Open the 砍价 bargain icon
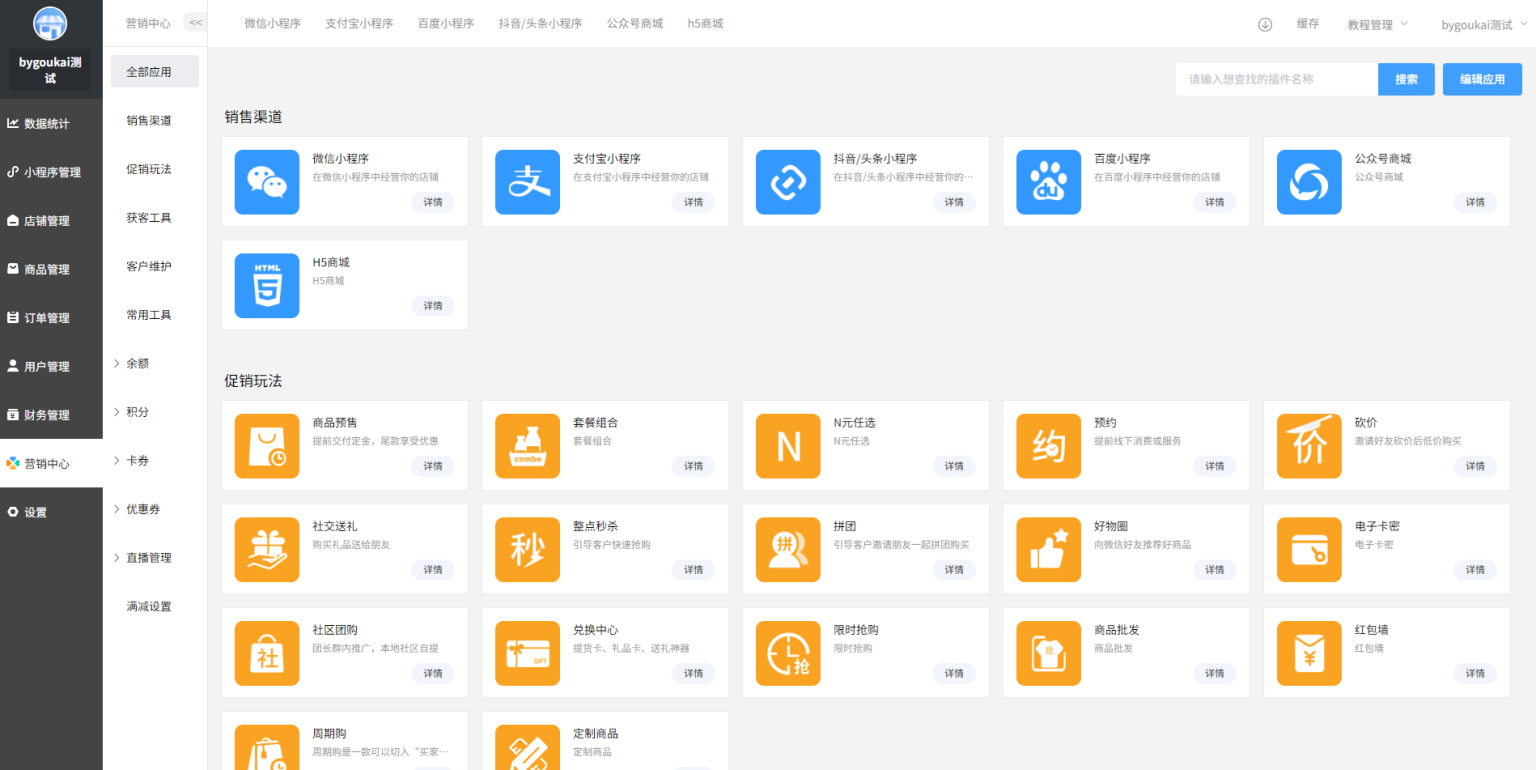This screenshot has width=1536, height=770. 1309,445
